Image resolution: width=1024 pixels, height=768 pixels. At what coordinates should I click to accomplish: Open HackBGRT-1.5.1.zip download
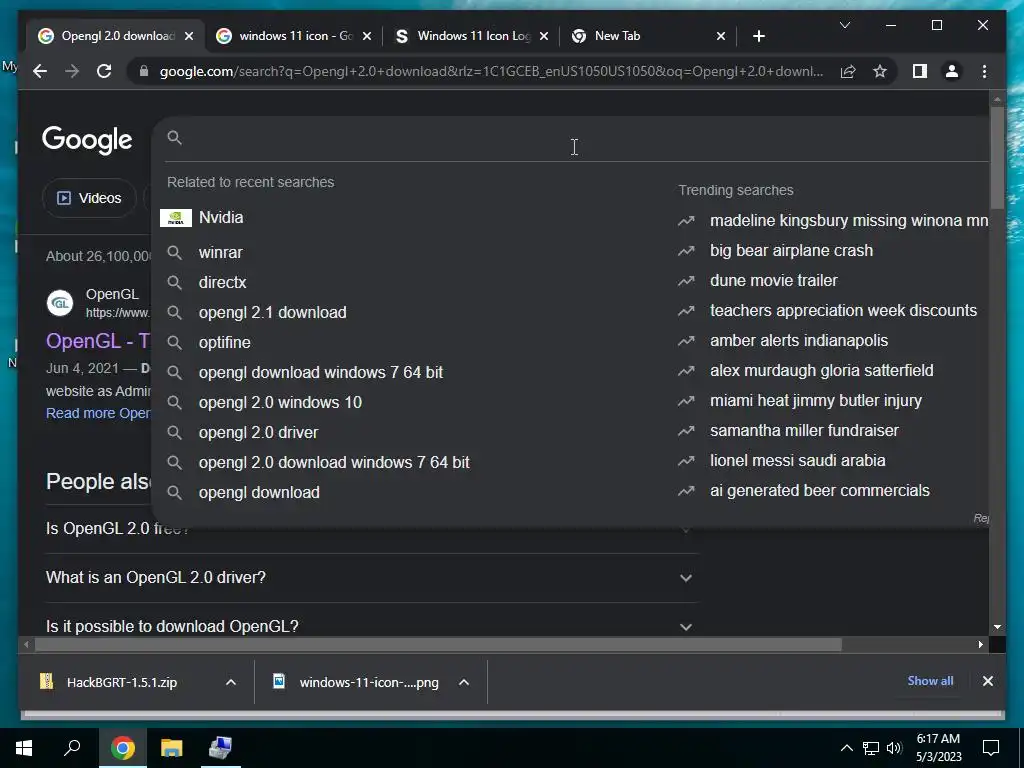[122, 682]
